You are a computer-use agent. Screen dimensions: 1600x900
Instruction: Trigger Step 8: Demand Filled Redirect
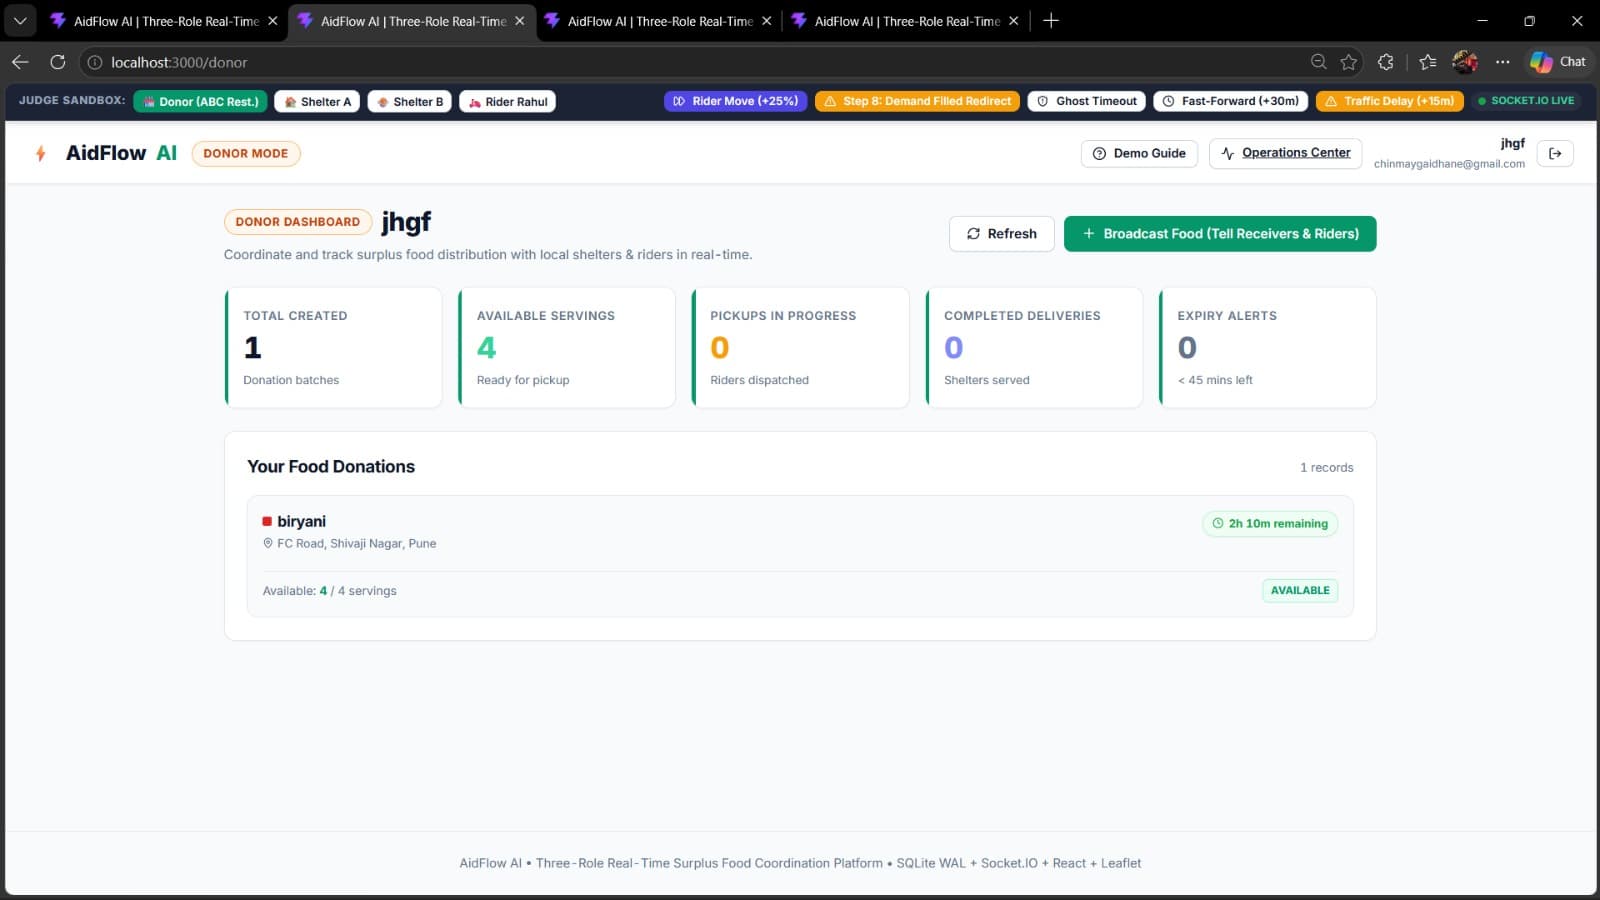click(917, 101)
